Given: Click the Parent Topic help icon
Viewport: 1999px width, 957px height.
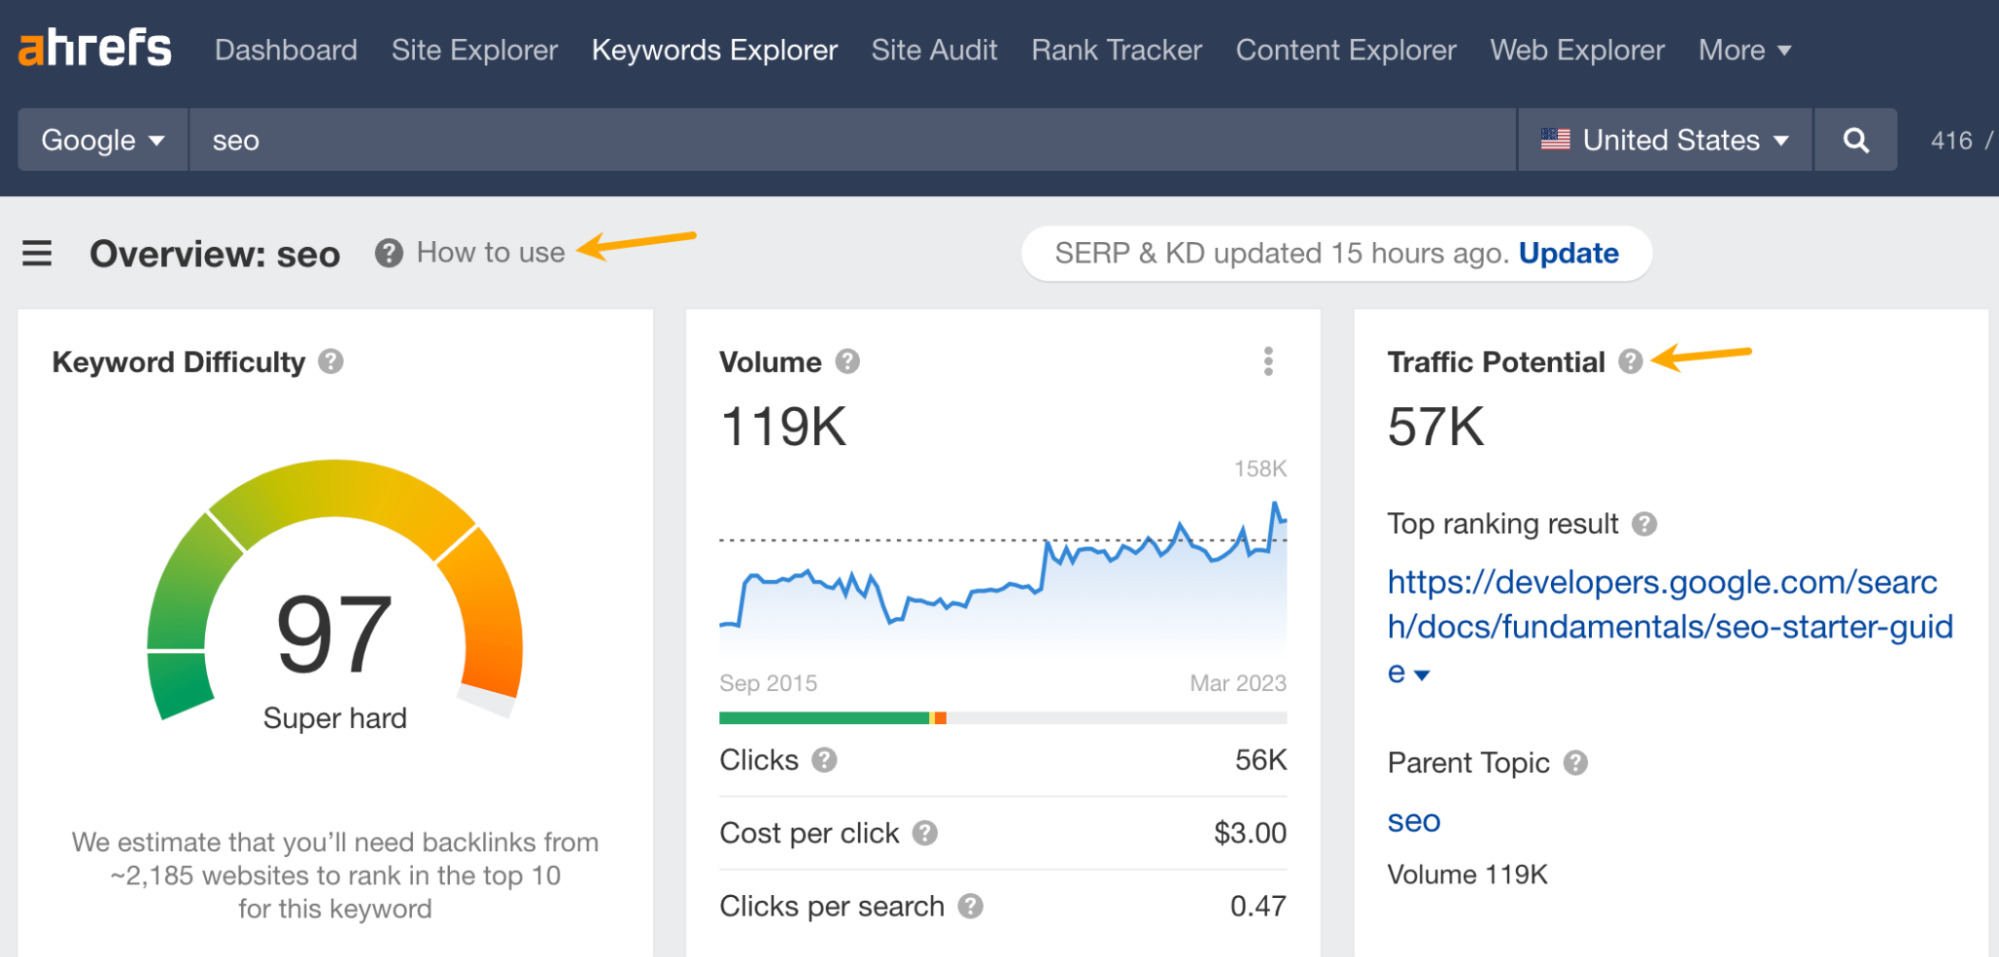Looking at the screenshot, I should click(x=1575, y=763).
